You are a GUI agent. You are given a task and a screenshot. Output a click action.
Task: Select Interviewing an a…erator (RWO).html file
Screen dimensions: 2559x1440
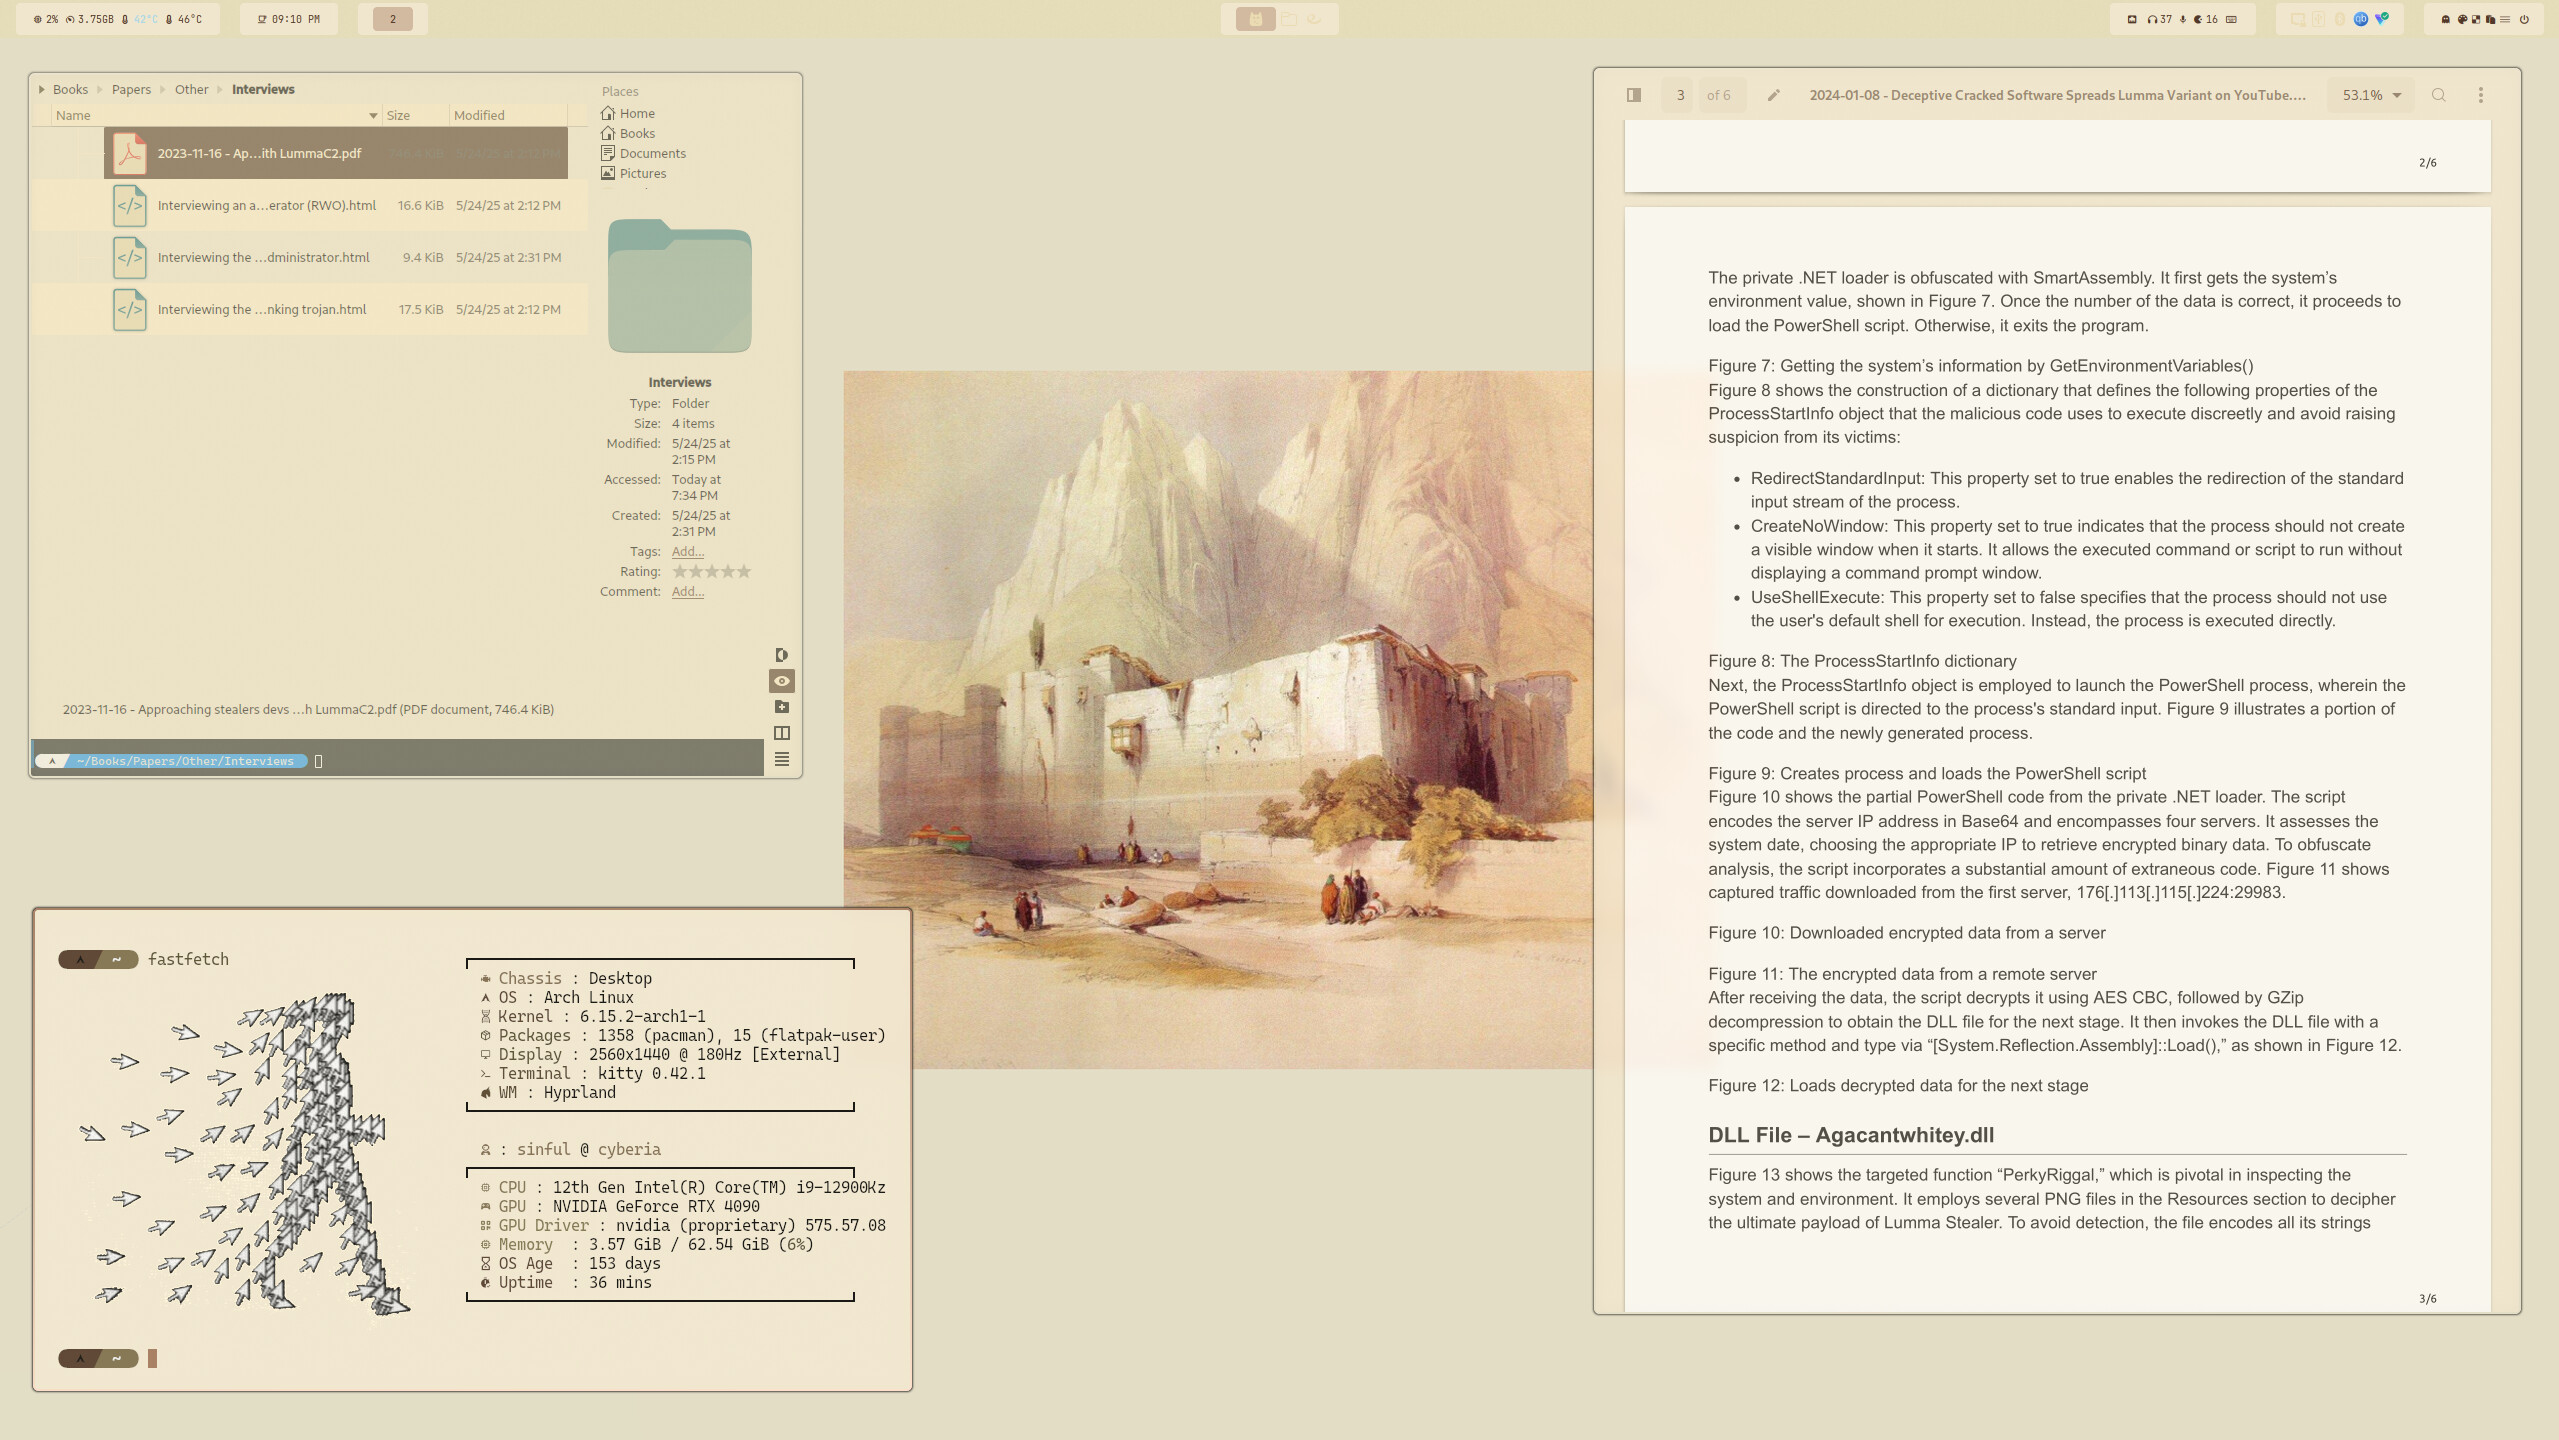(x=310, y=205)
